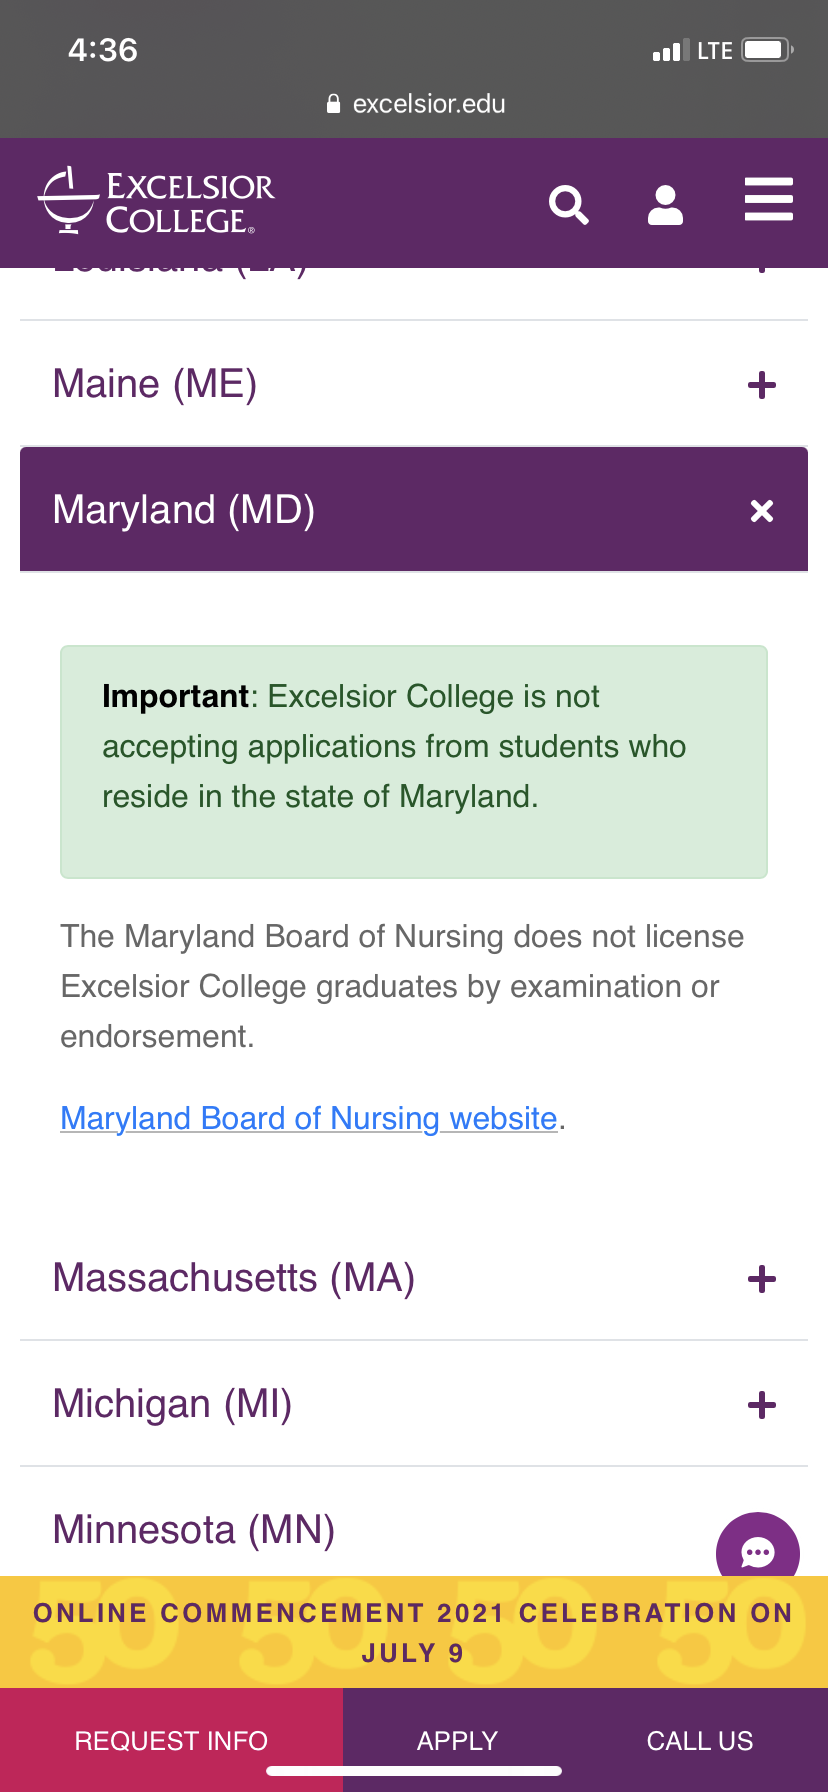Screen dimensions: 828x1792
Task: Click the Maryland (MD) header title
Action: tap(184, 510)
